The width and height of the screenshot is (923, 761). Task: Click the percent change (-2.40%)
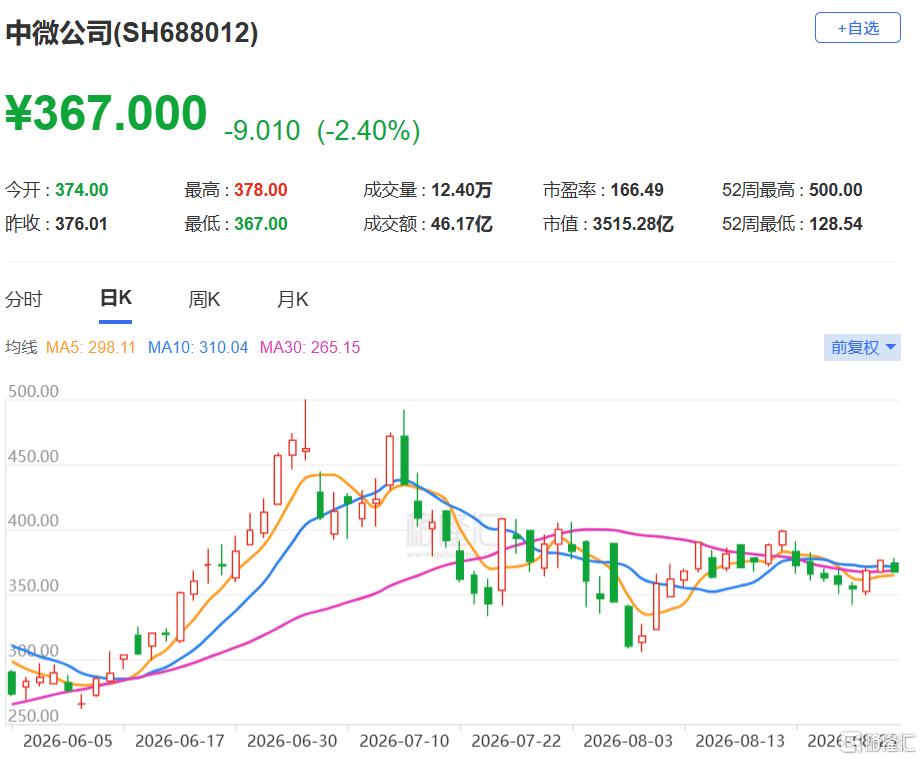[368, 131]
